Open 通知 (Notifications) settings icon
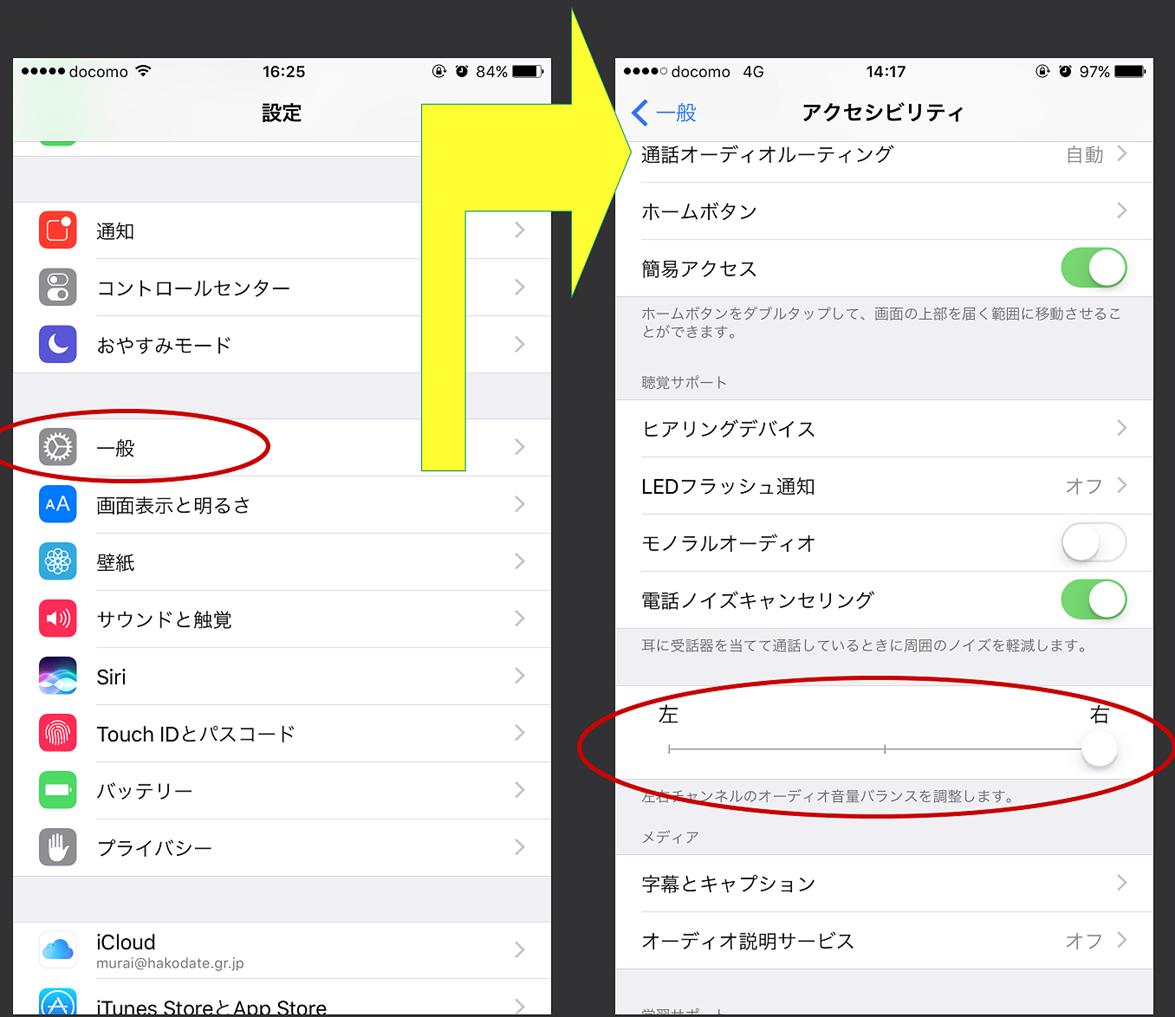Image resolution: width=1175 pixels, height=1017 pixels. click(x=57, y=230)
